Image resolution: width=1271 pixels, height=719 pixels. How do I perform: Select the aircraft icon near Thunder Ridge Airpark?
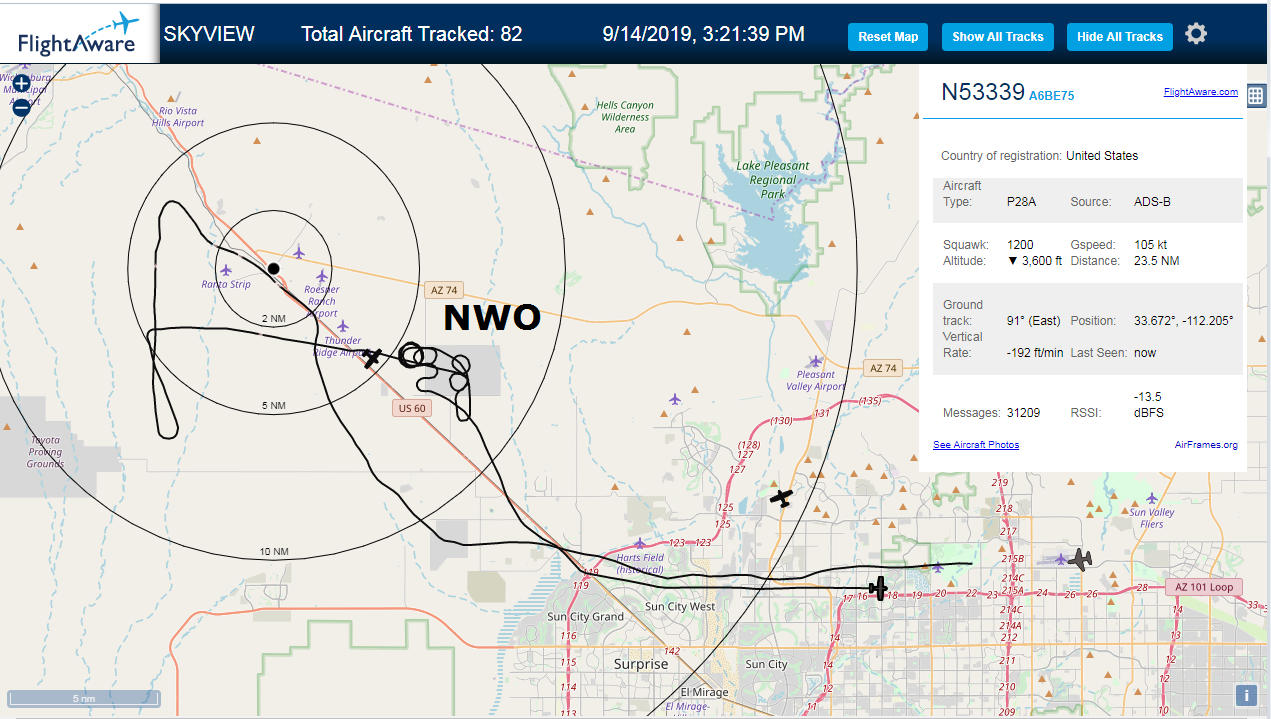[371, 357]
